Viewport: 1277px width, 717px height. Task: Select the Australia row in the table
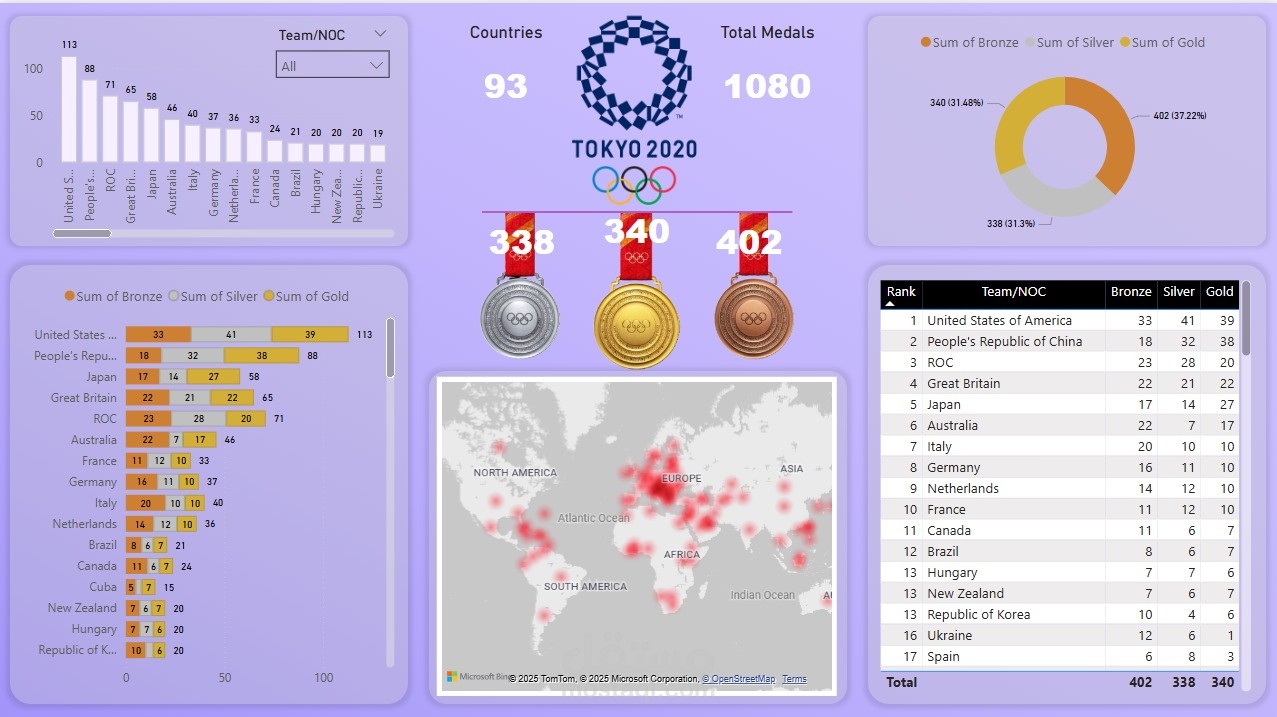(1059, 425)
